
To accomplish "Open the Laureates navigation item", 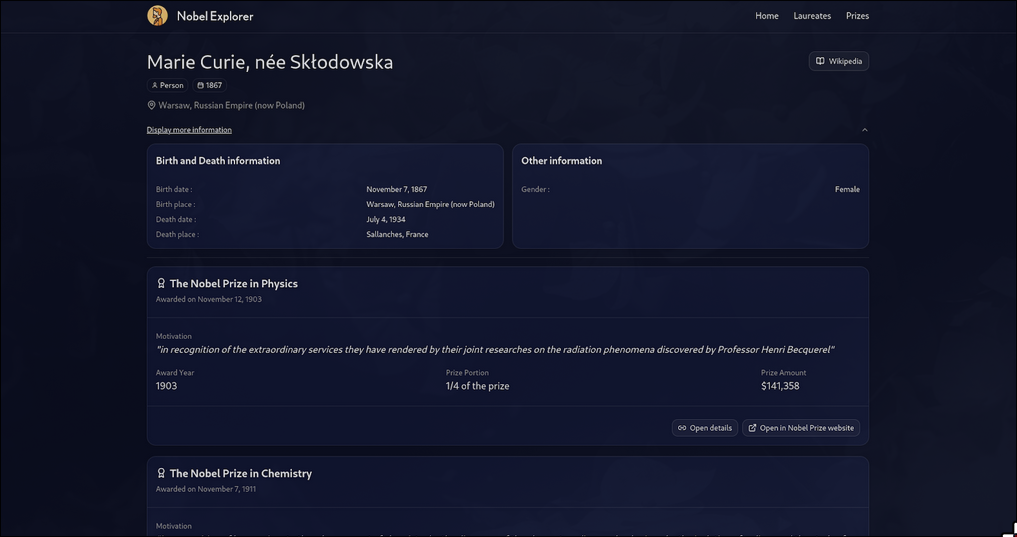I will click(x=811, y=16).
